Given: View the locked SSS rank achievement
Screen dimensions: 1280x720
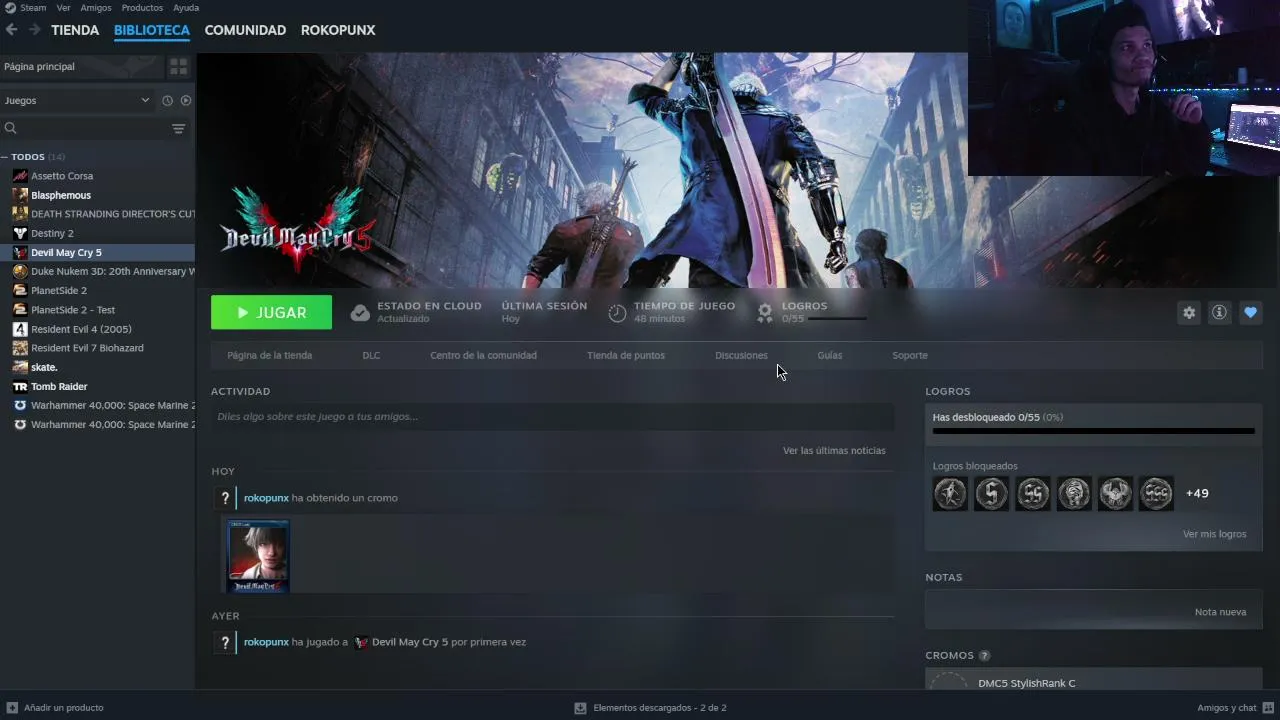Looking at the screenshot, I should point(1156,493).
